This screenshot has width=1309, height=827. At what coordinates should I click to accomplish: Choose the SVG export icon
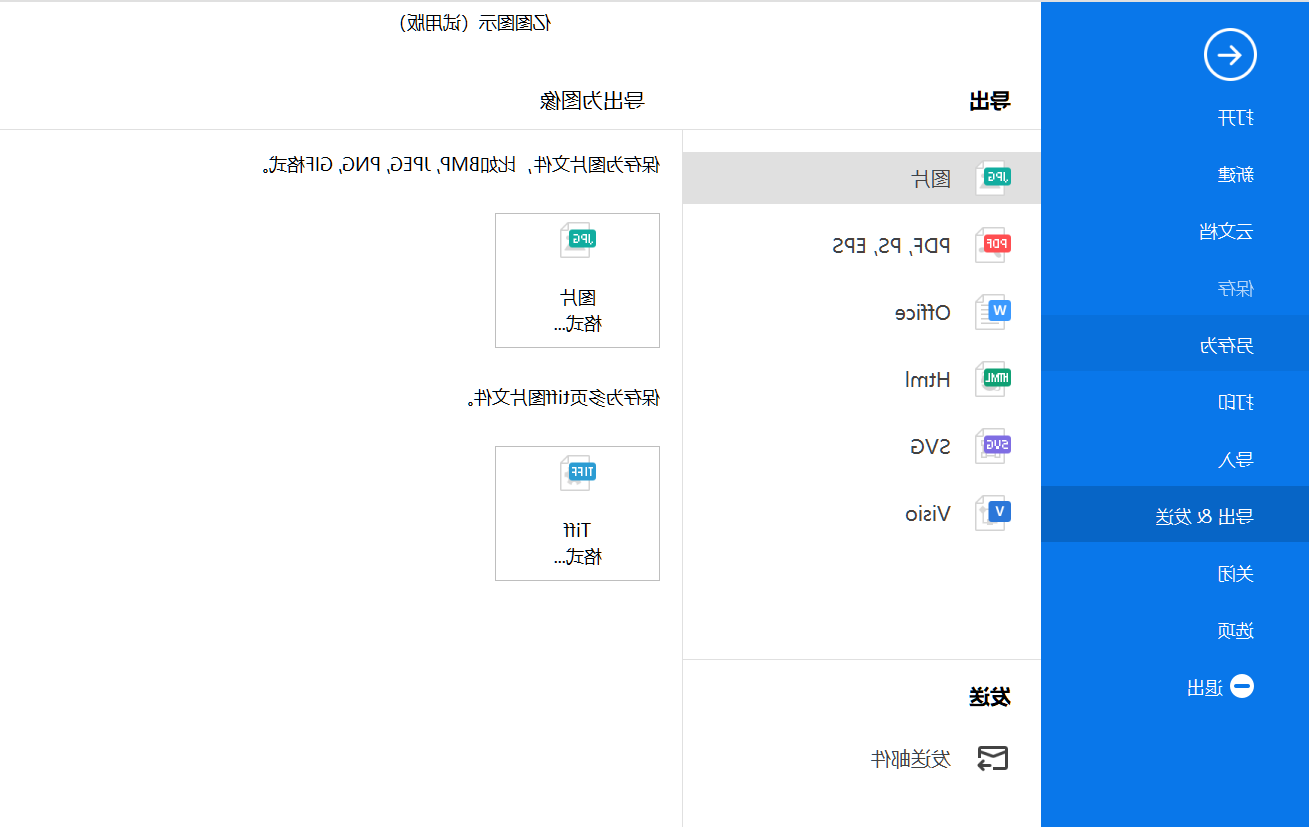tap(993, 446)
